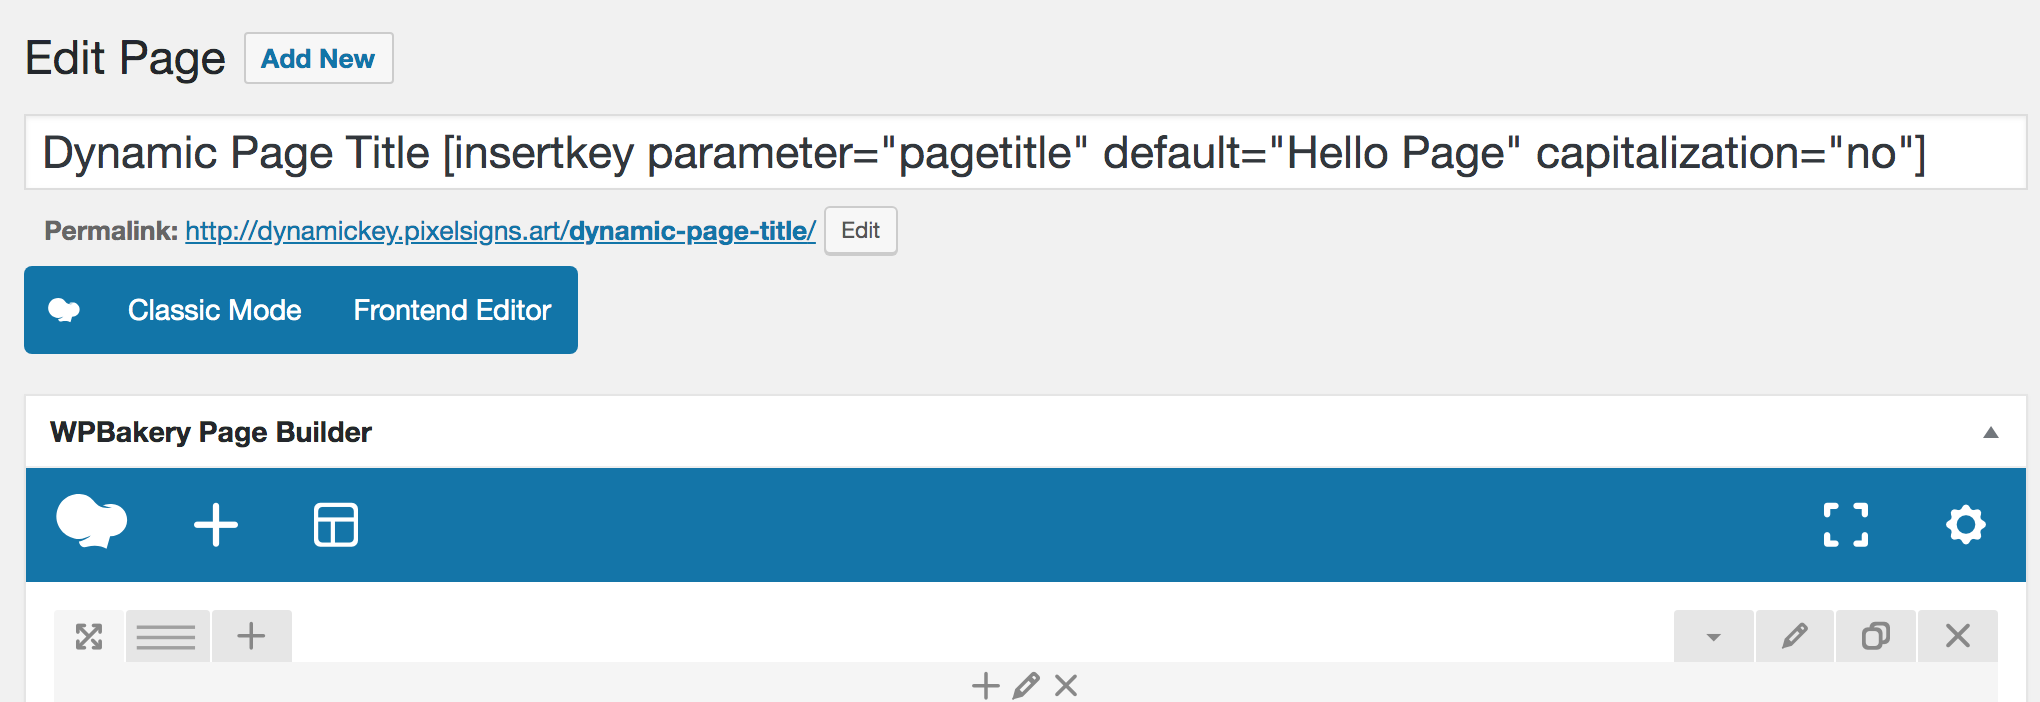Switch to Classic Mode
Screen dimensions: 2040x702
pyautogui.click(x=214, y=310)
